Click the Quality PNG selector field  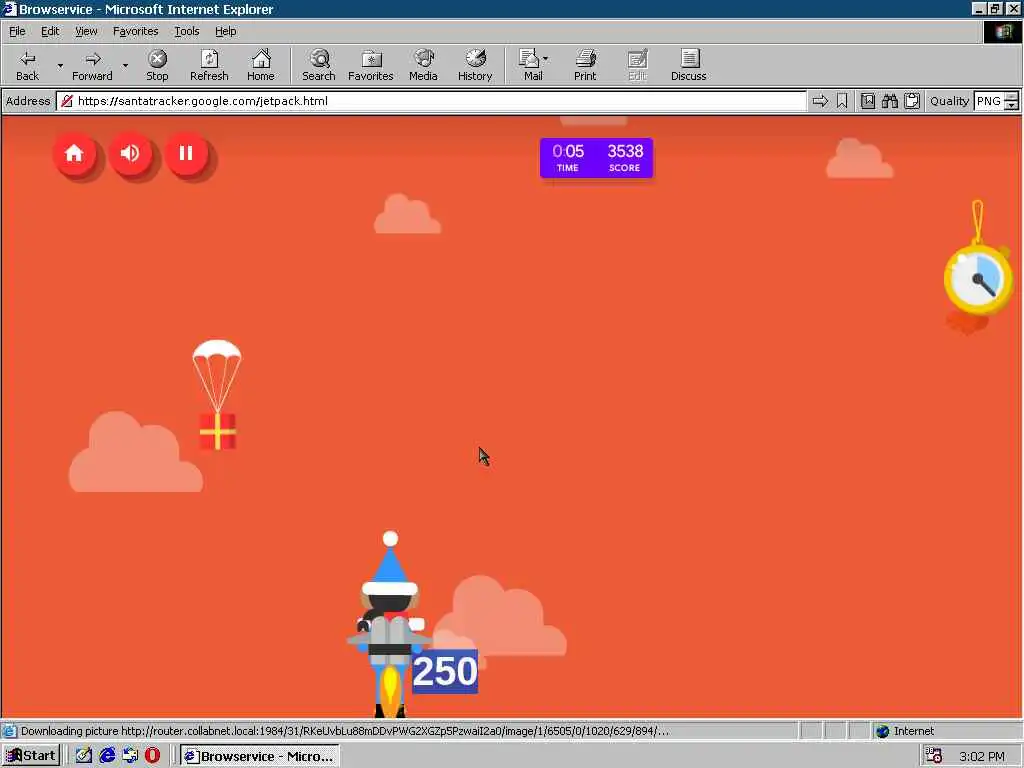click(988, 101)
